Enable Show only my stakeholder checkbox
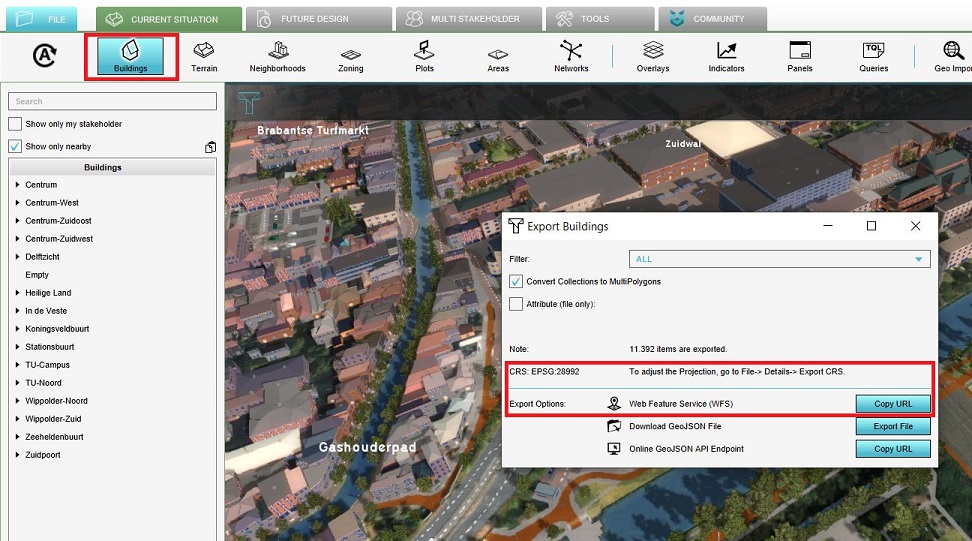 coord(15,124)
